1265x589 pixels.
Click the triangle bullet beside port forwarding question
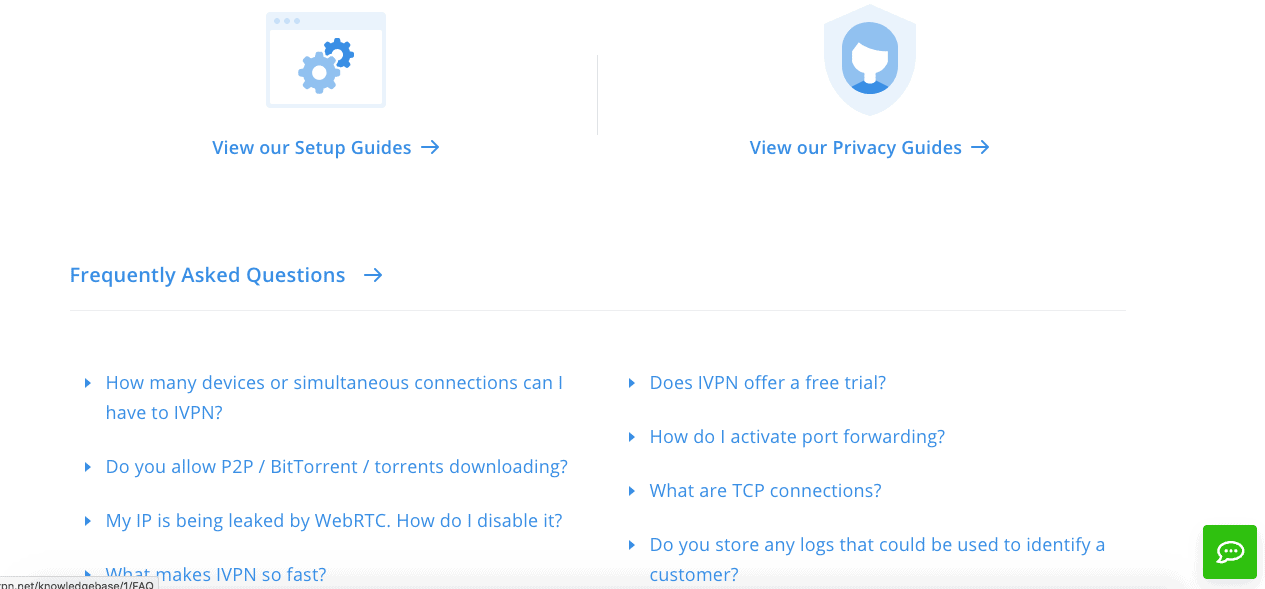pos(632,437)
